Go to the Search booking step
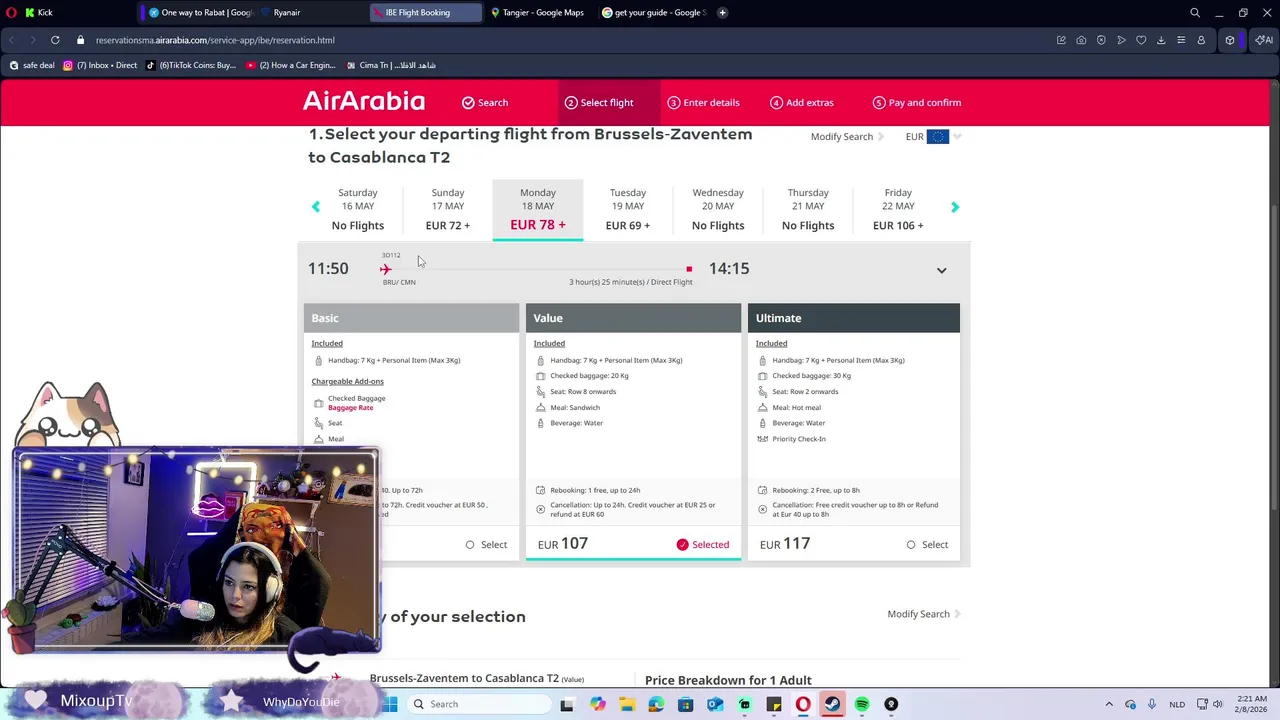Viewport: 1280px width, 720px height. pyautogui.click(x=485, y=102)
